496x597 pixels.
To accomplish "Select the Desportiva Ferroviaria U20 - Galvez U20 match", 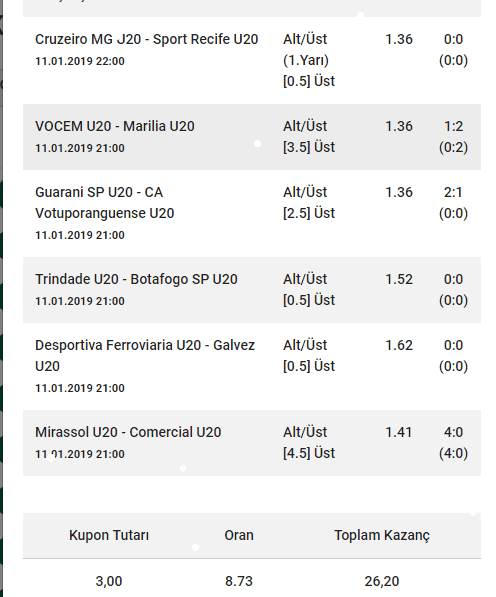I will coord(145,356).
